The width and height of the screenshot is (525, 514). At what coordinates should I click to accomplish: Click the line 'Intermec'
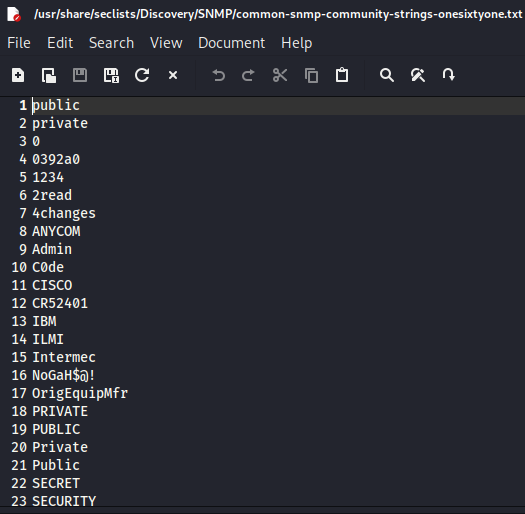[x=64, y=357]
